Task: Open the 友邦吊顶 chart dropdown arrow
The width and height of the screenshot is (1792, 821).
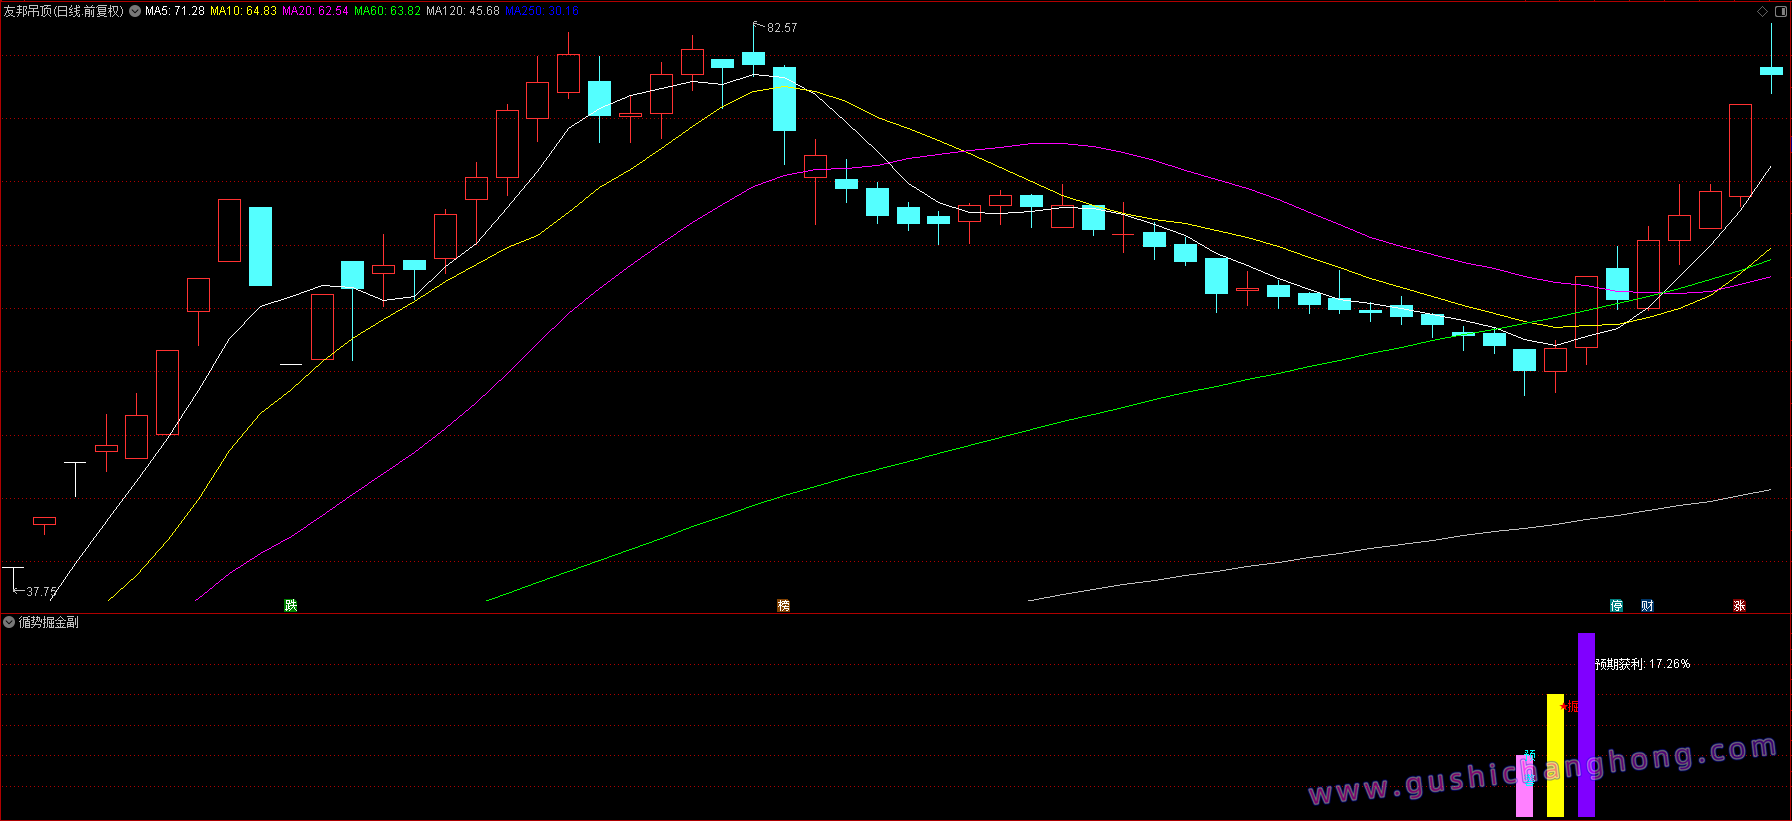Action: 135,11
